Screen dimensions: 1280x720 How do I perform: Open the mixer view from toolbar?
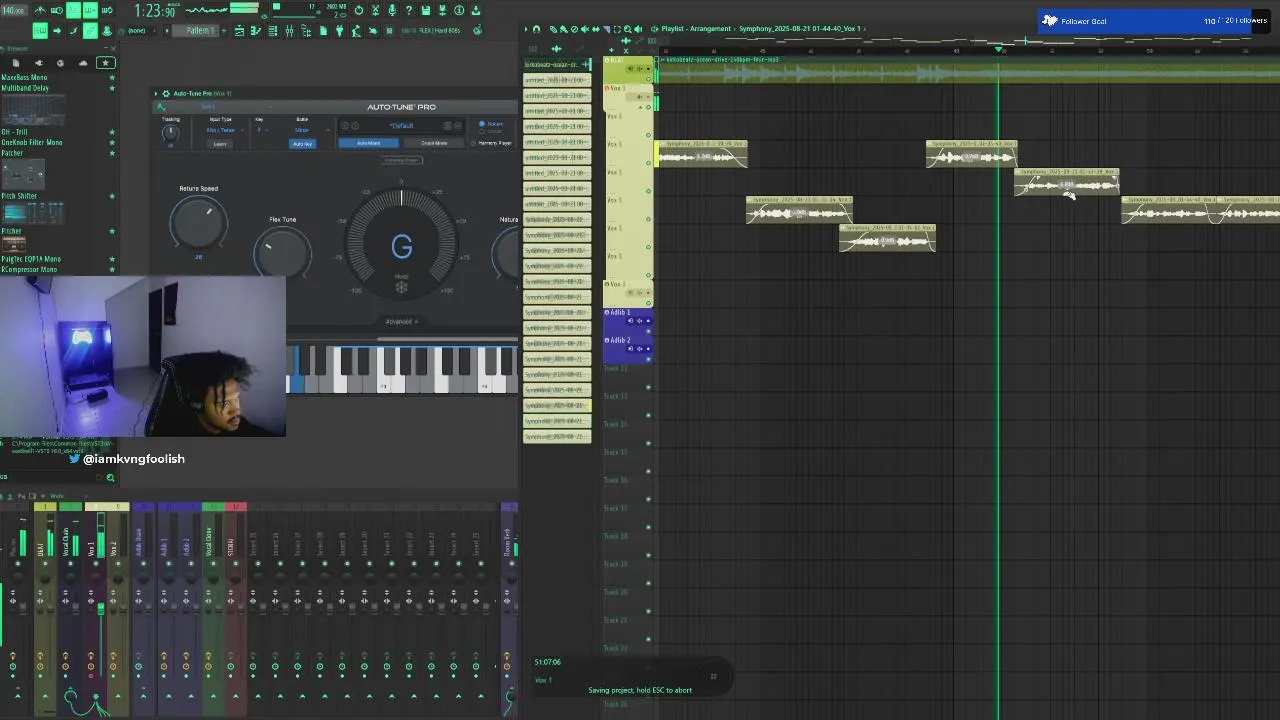289,30
